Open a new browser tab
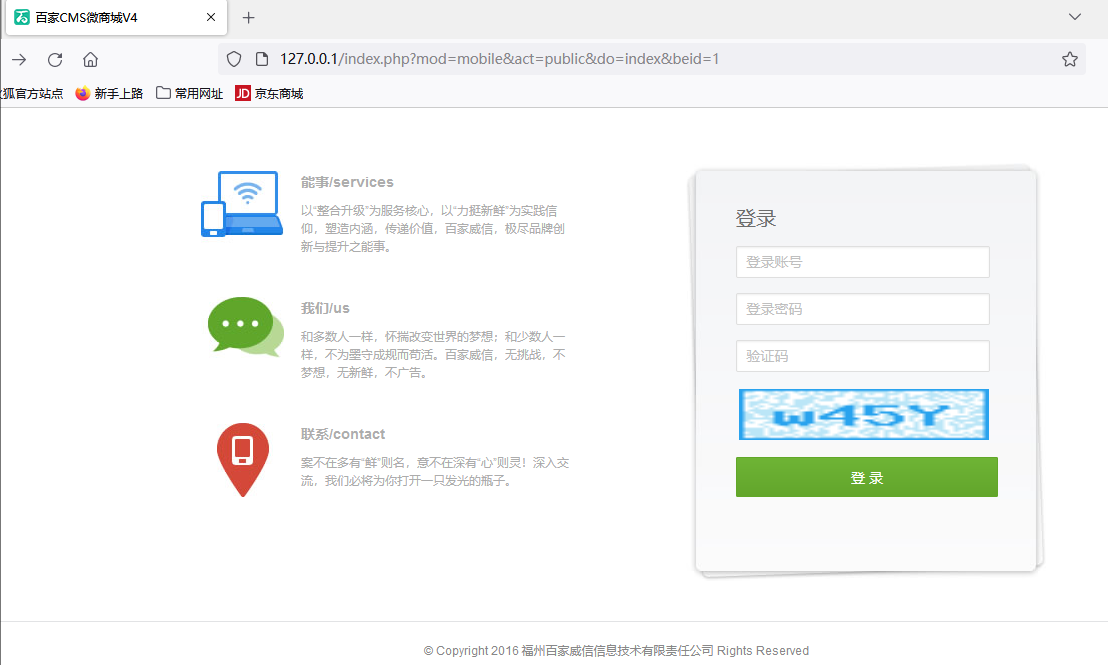The image size is (1108, 665). tap(248, 17)
